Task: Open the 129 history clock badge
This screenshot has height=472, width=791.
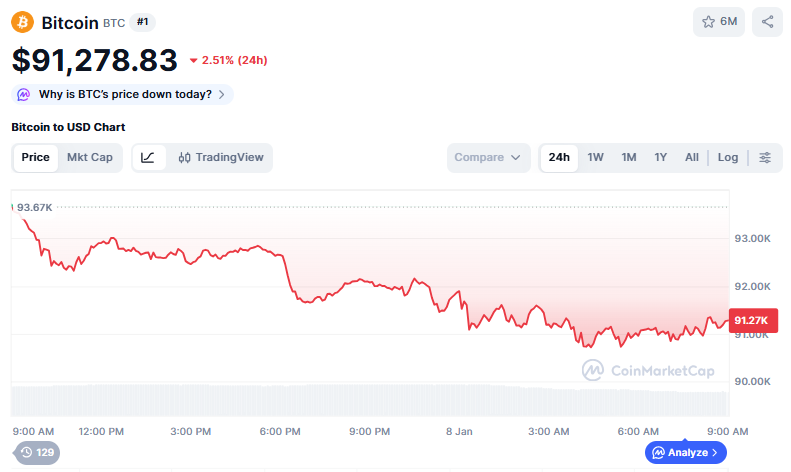Action: point(36,453)
